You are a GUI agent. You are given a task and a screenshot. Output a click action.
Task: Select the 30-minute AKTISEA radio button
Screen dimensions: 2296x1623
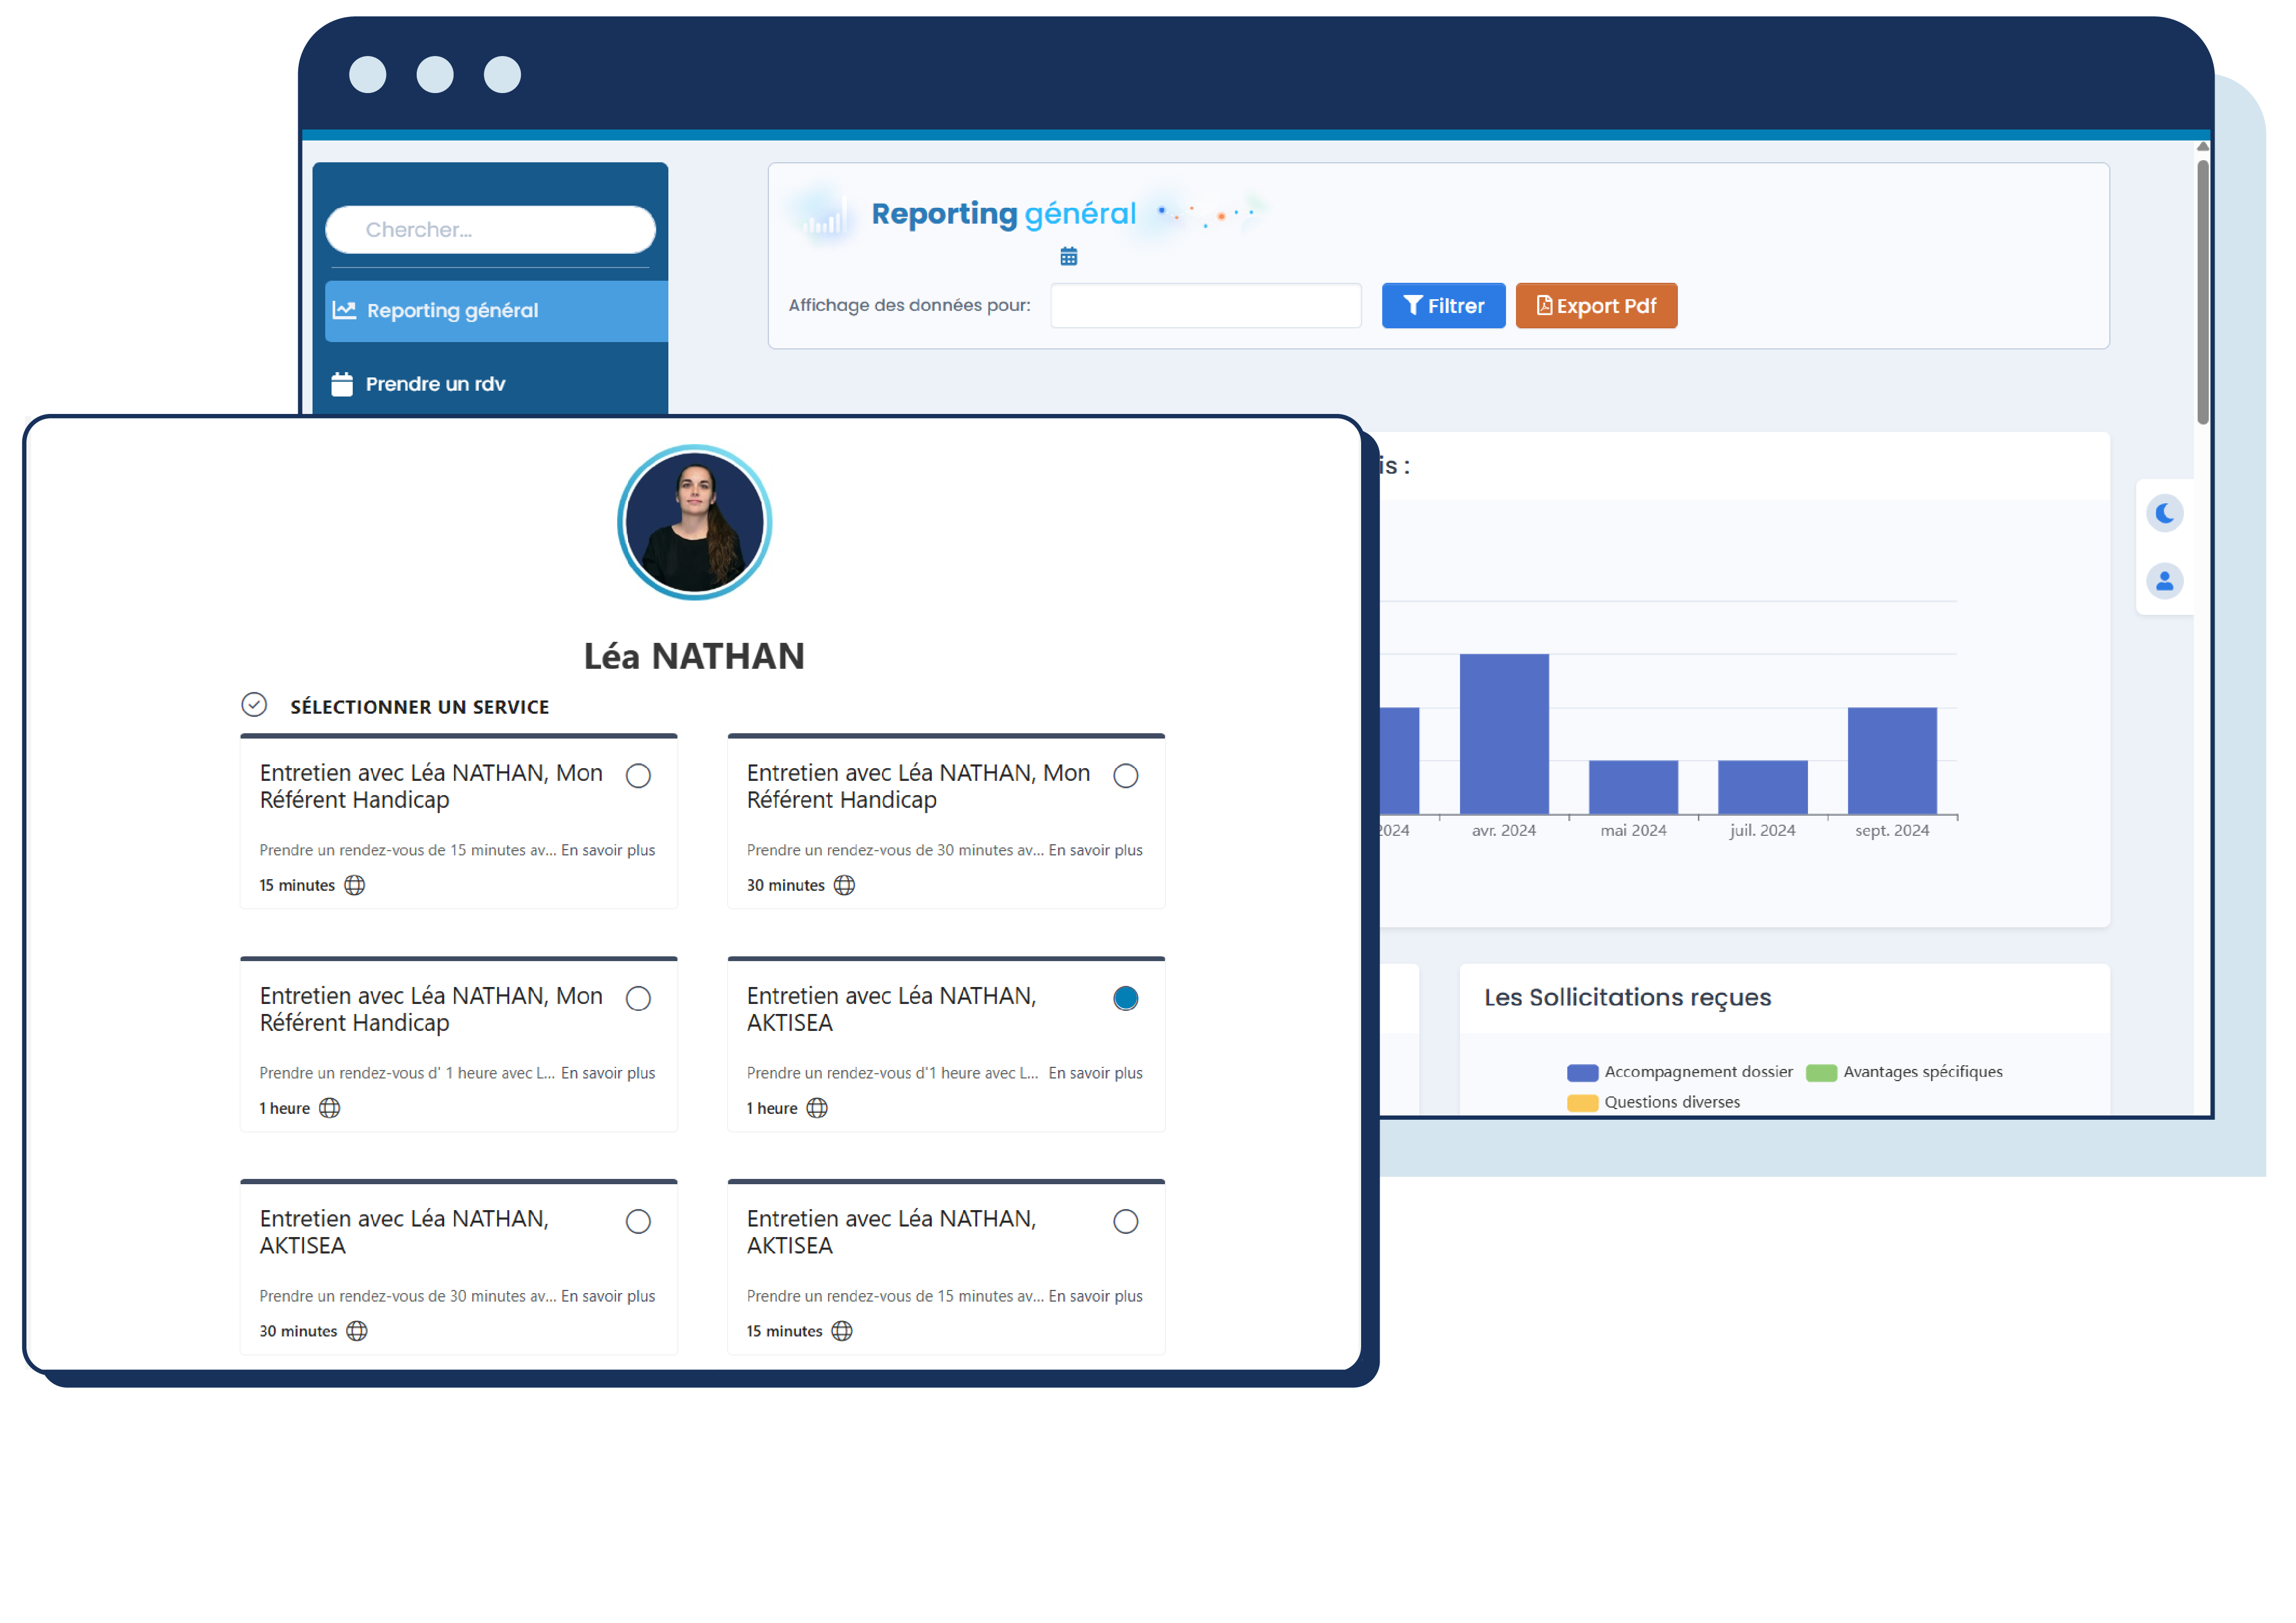pos(638,1222)
